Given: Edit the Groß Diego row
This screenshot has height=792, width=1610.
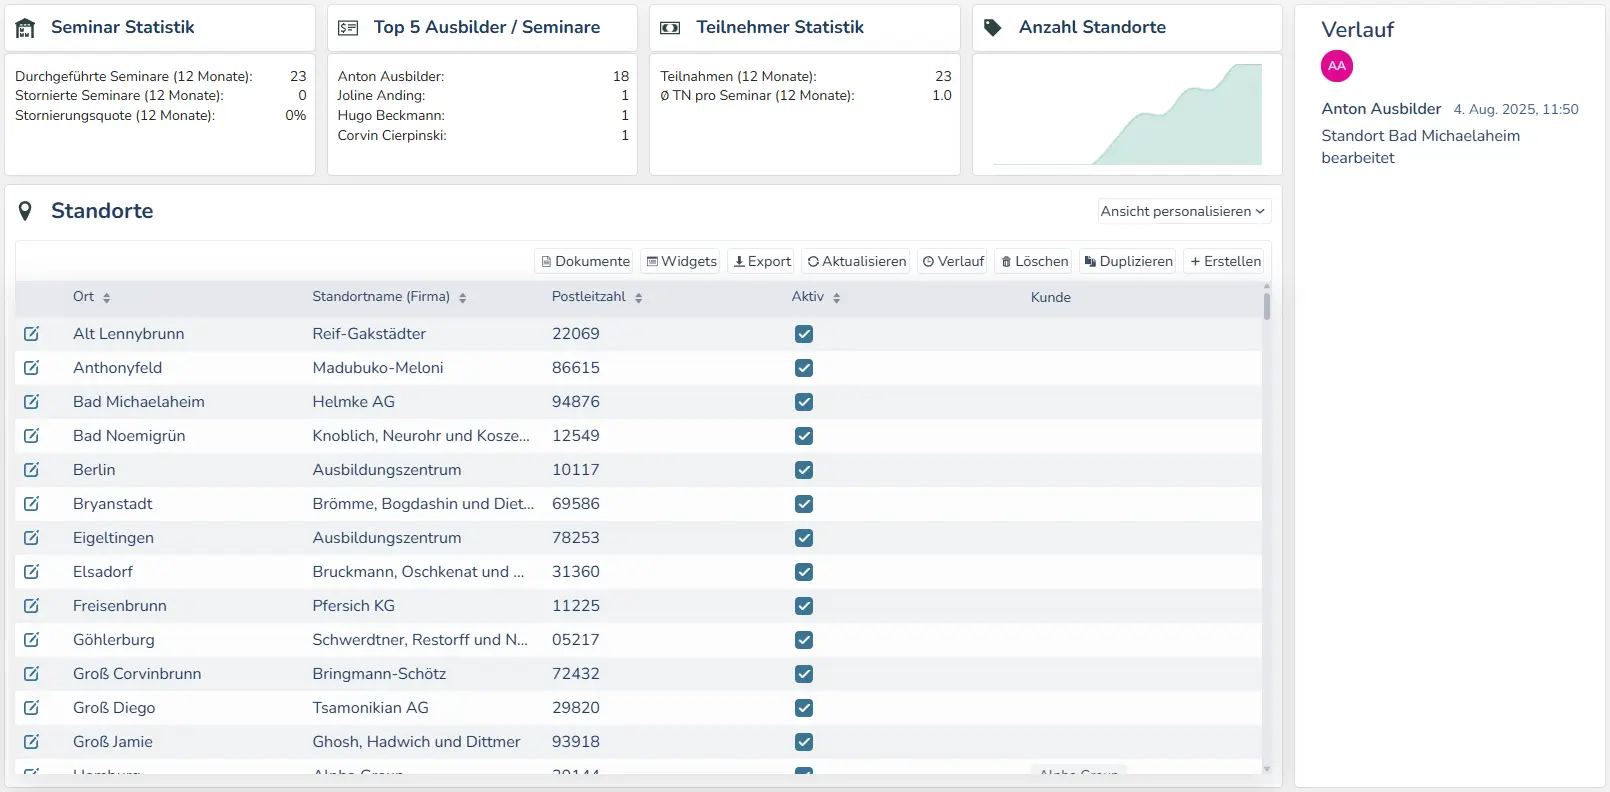Looking at the screenshot, I should tap(32, 708).
